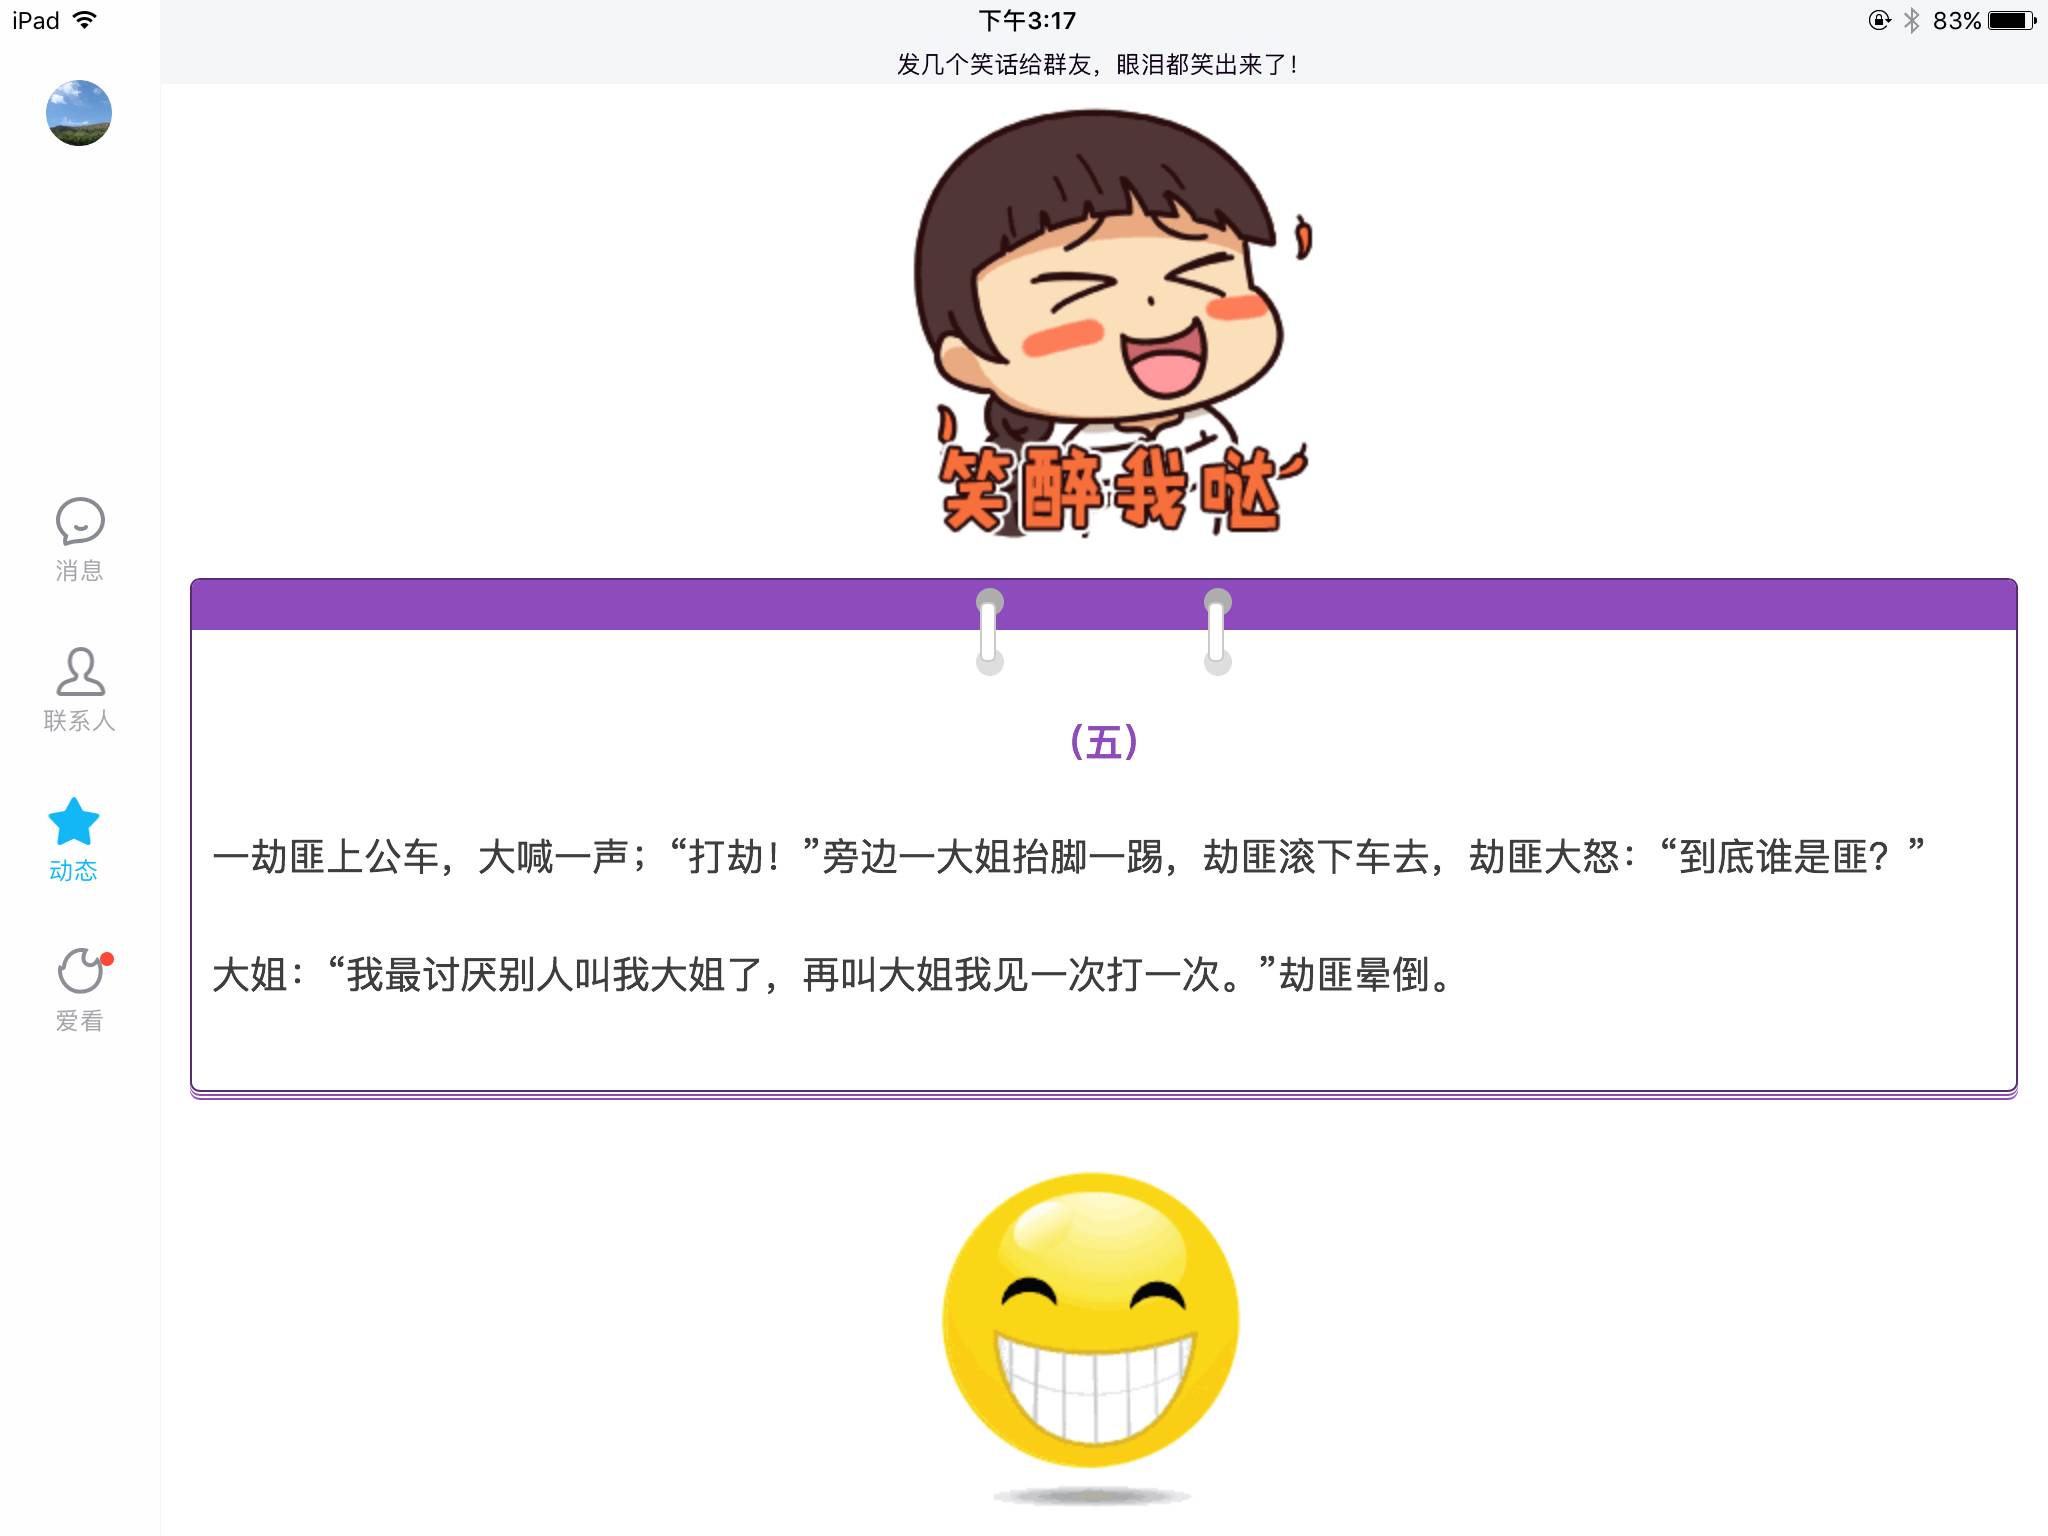The height and width of the screenshot is (1536, 2048).
Task: Open the 爱看 icon with red dot
Action: coord(81,971)
